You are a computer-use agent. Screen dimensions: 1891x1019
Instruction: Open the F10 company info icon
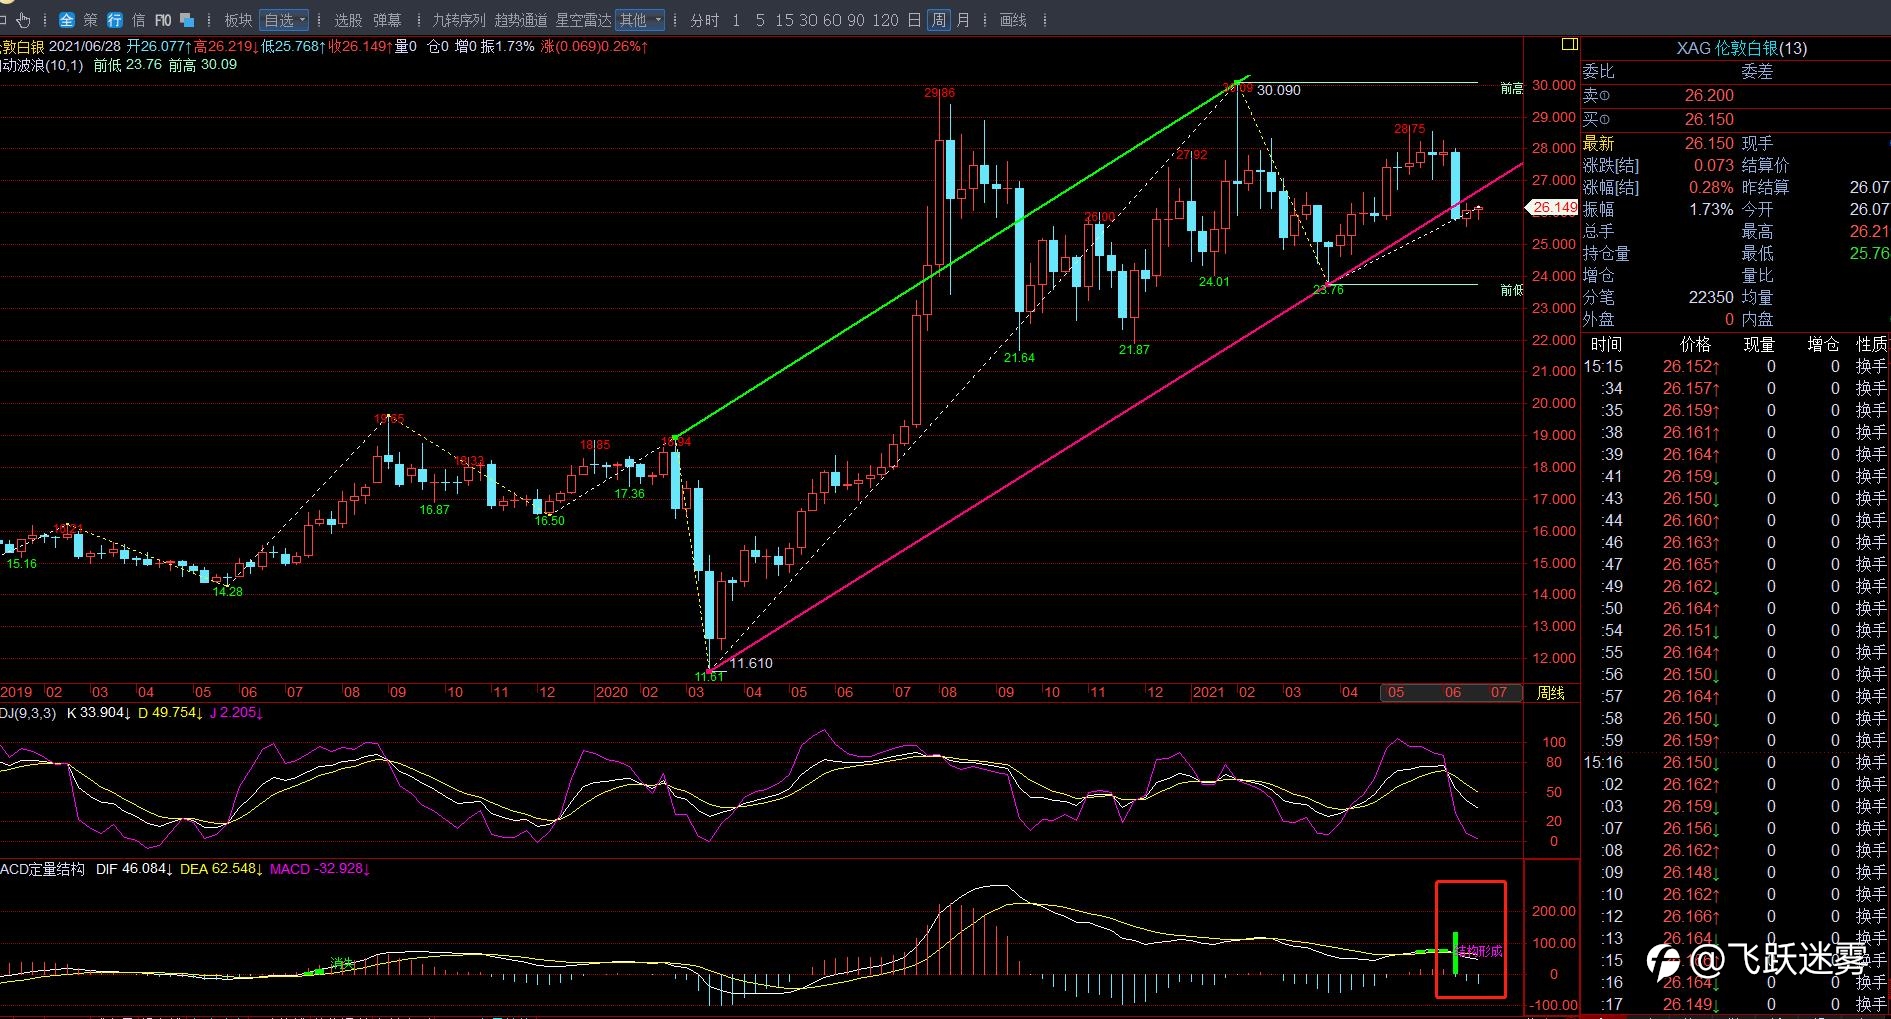[163, 20]
